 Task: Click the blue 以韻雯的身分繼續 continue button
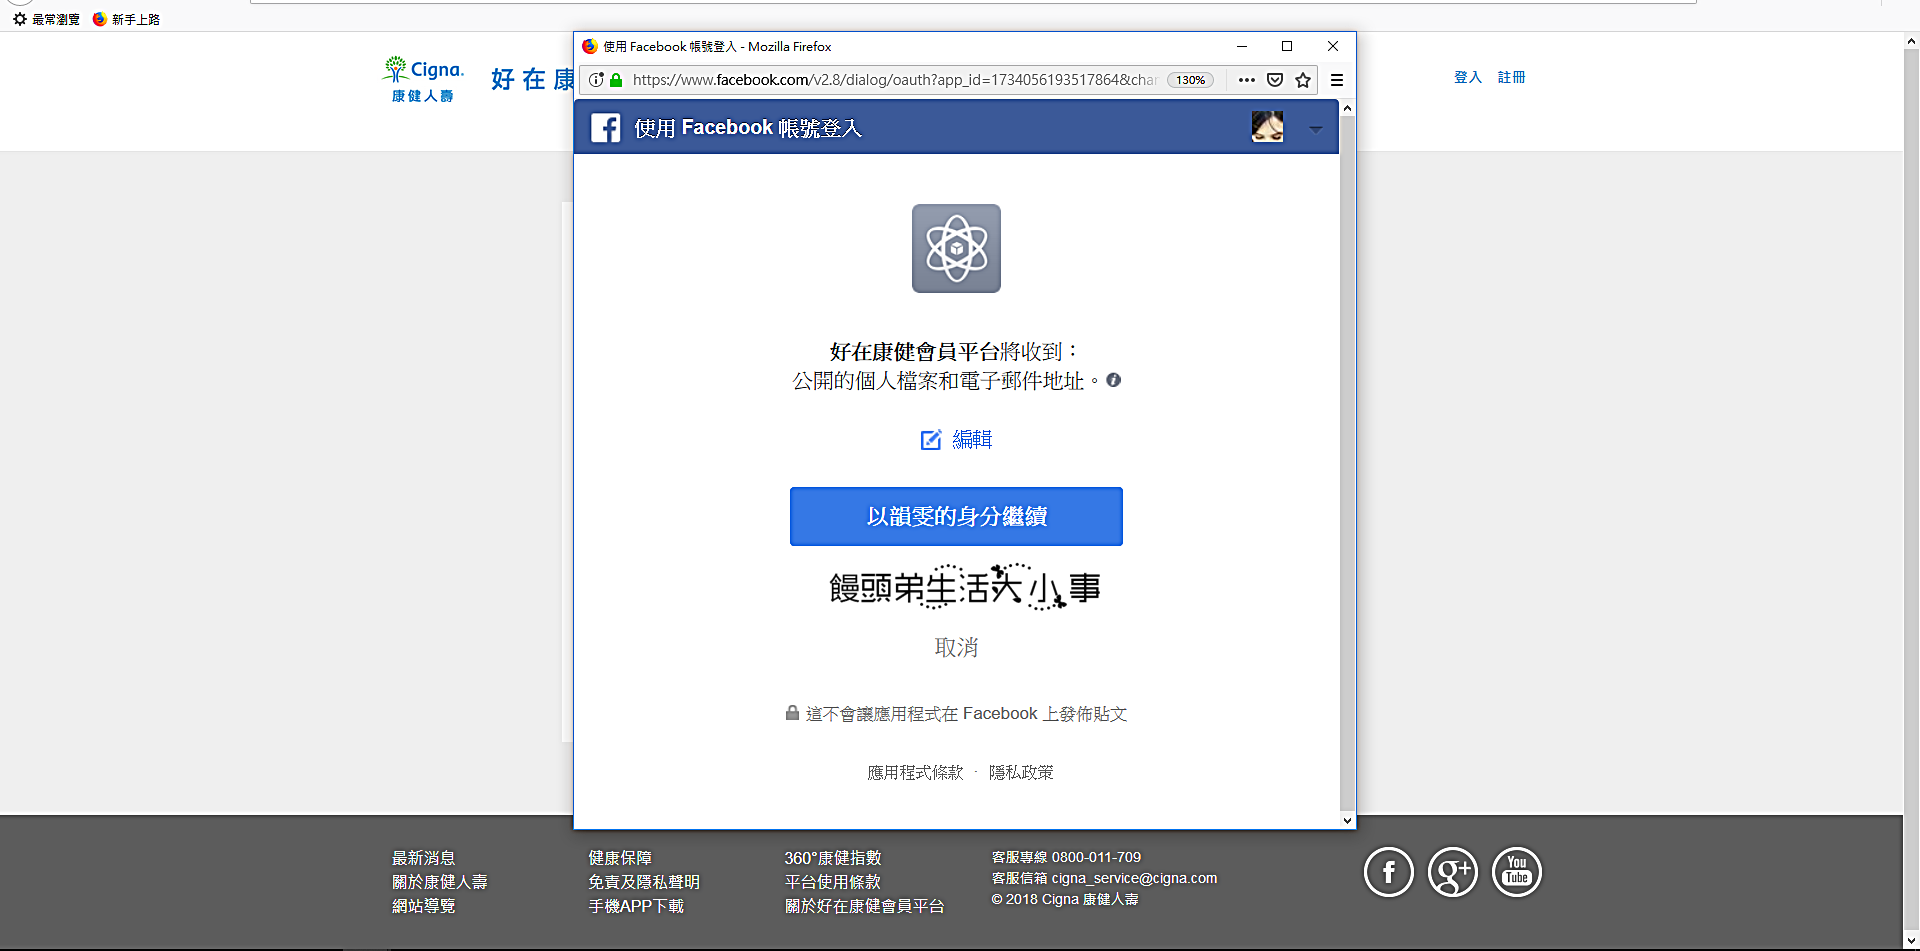[x=956, y=516]
